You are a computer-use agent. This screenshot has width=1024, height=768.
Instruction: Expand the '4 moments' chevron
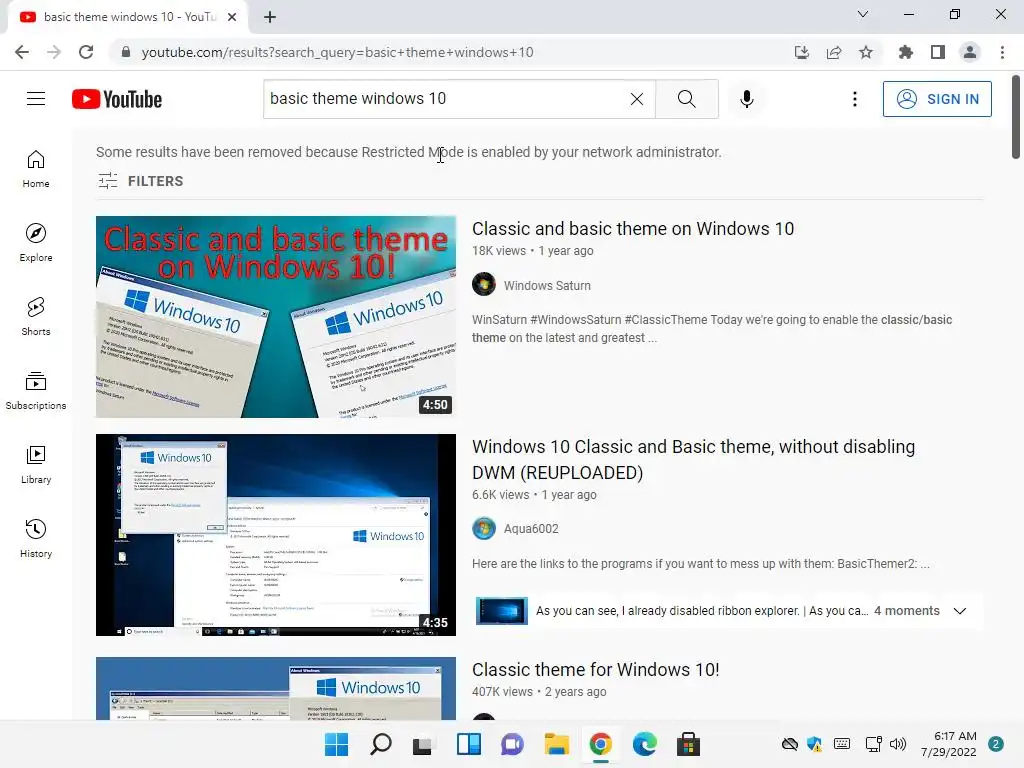(959, 611)
